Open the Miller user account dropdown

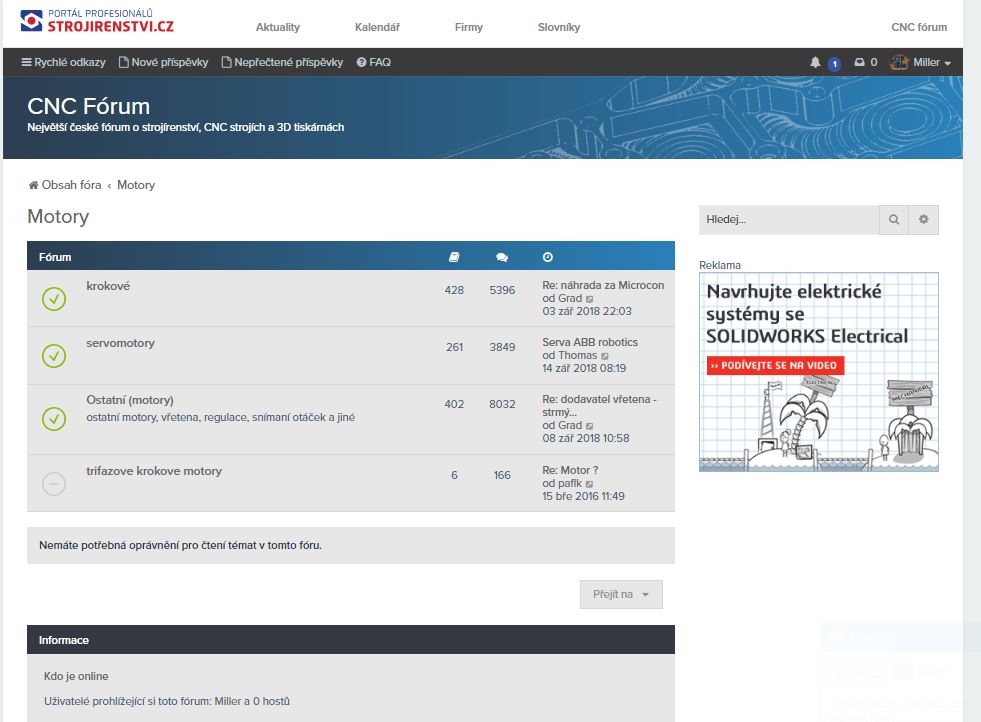tap(921, 62)
